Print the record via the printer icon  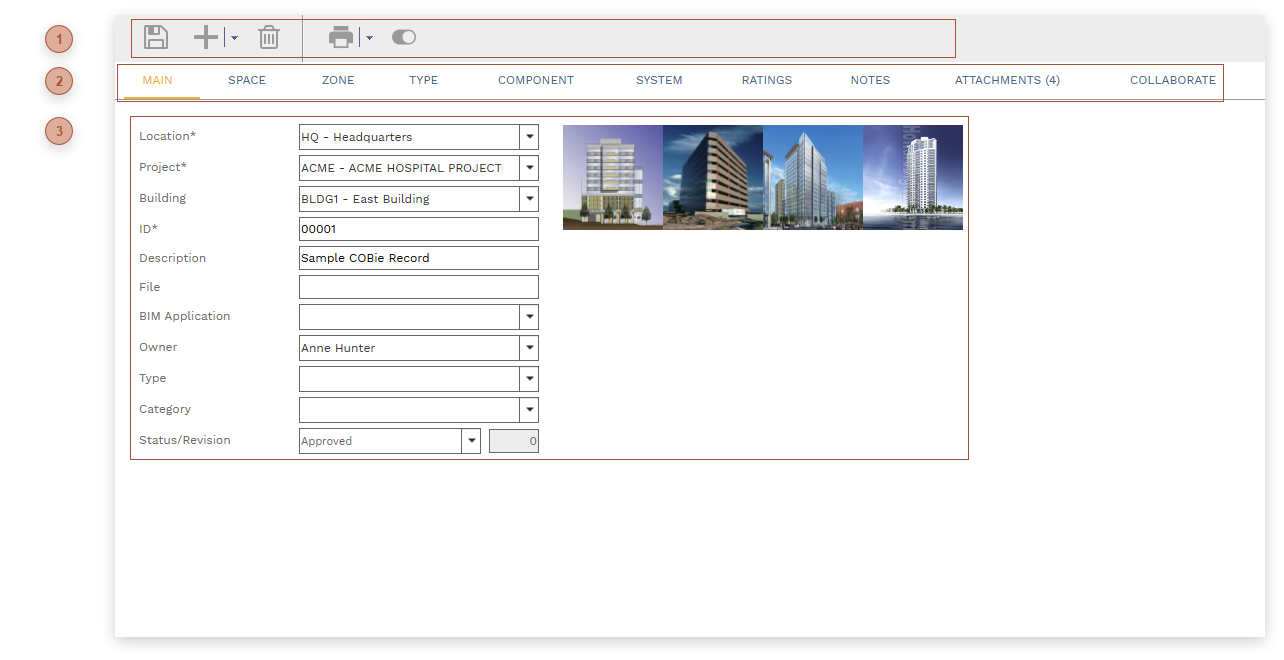point(342,37)
